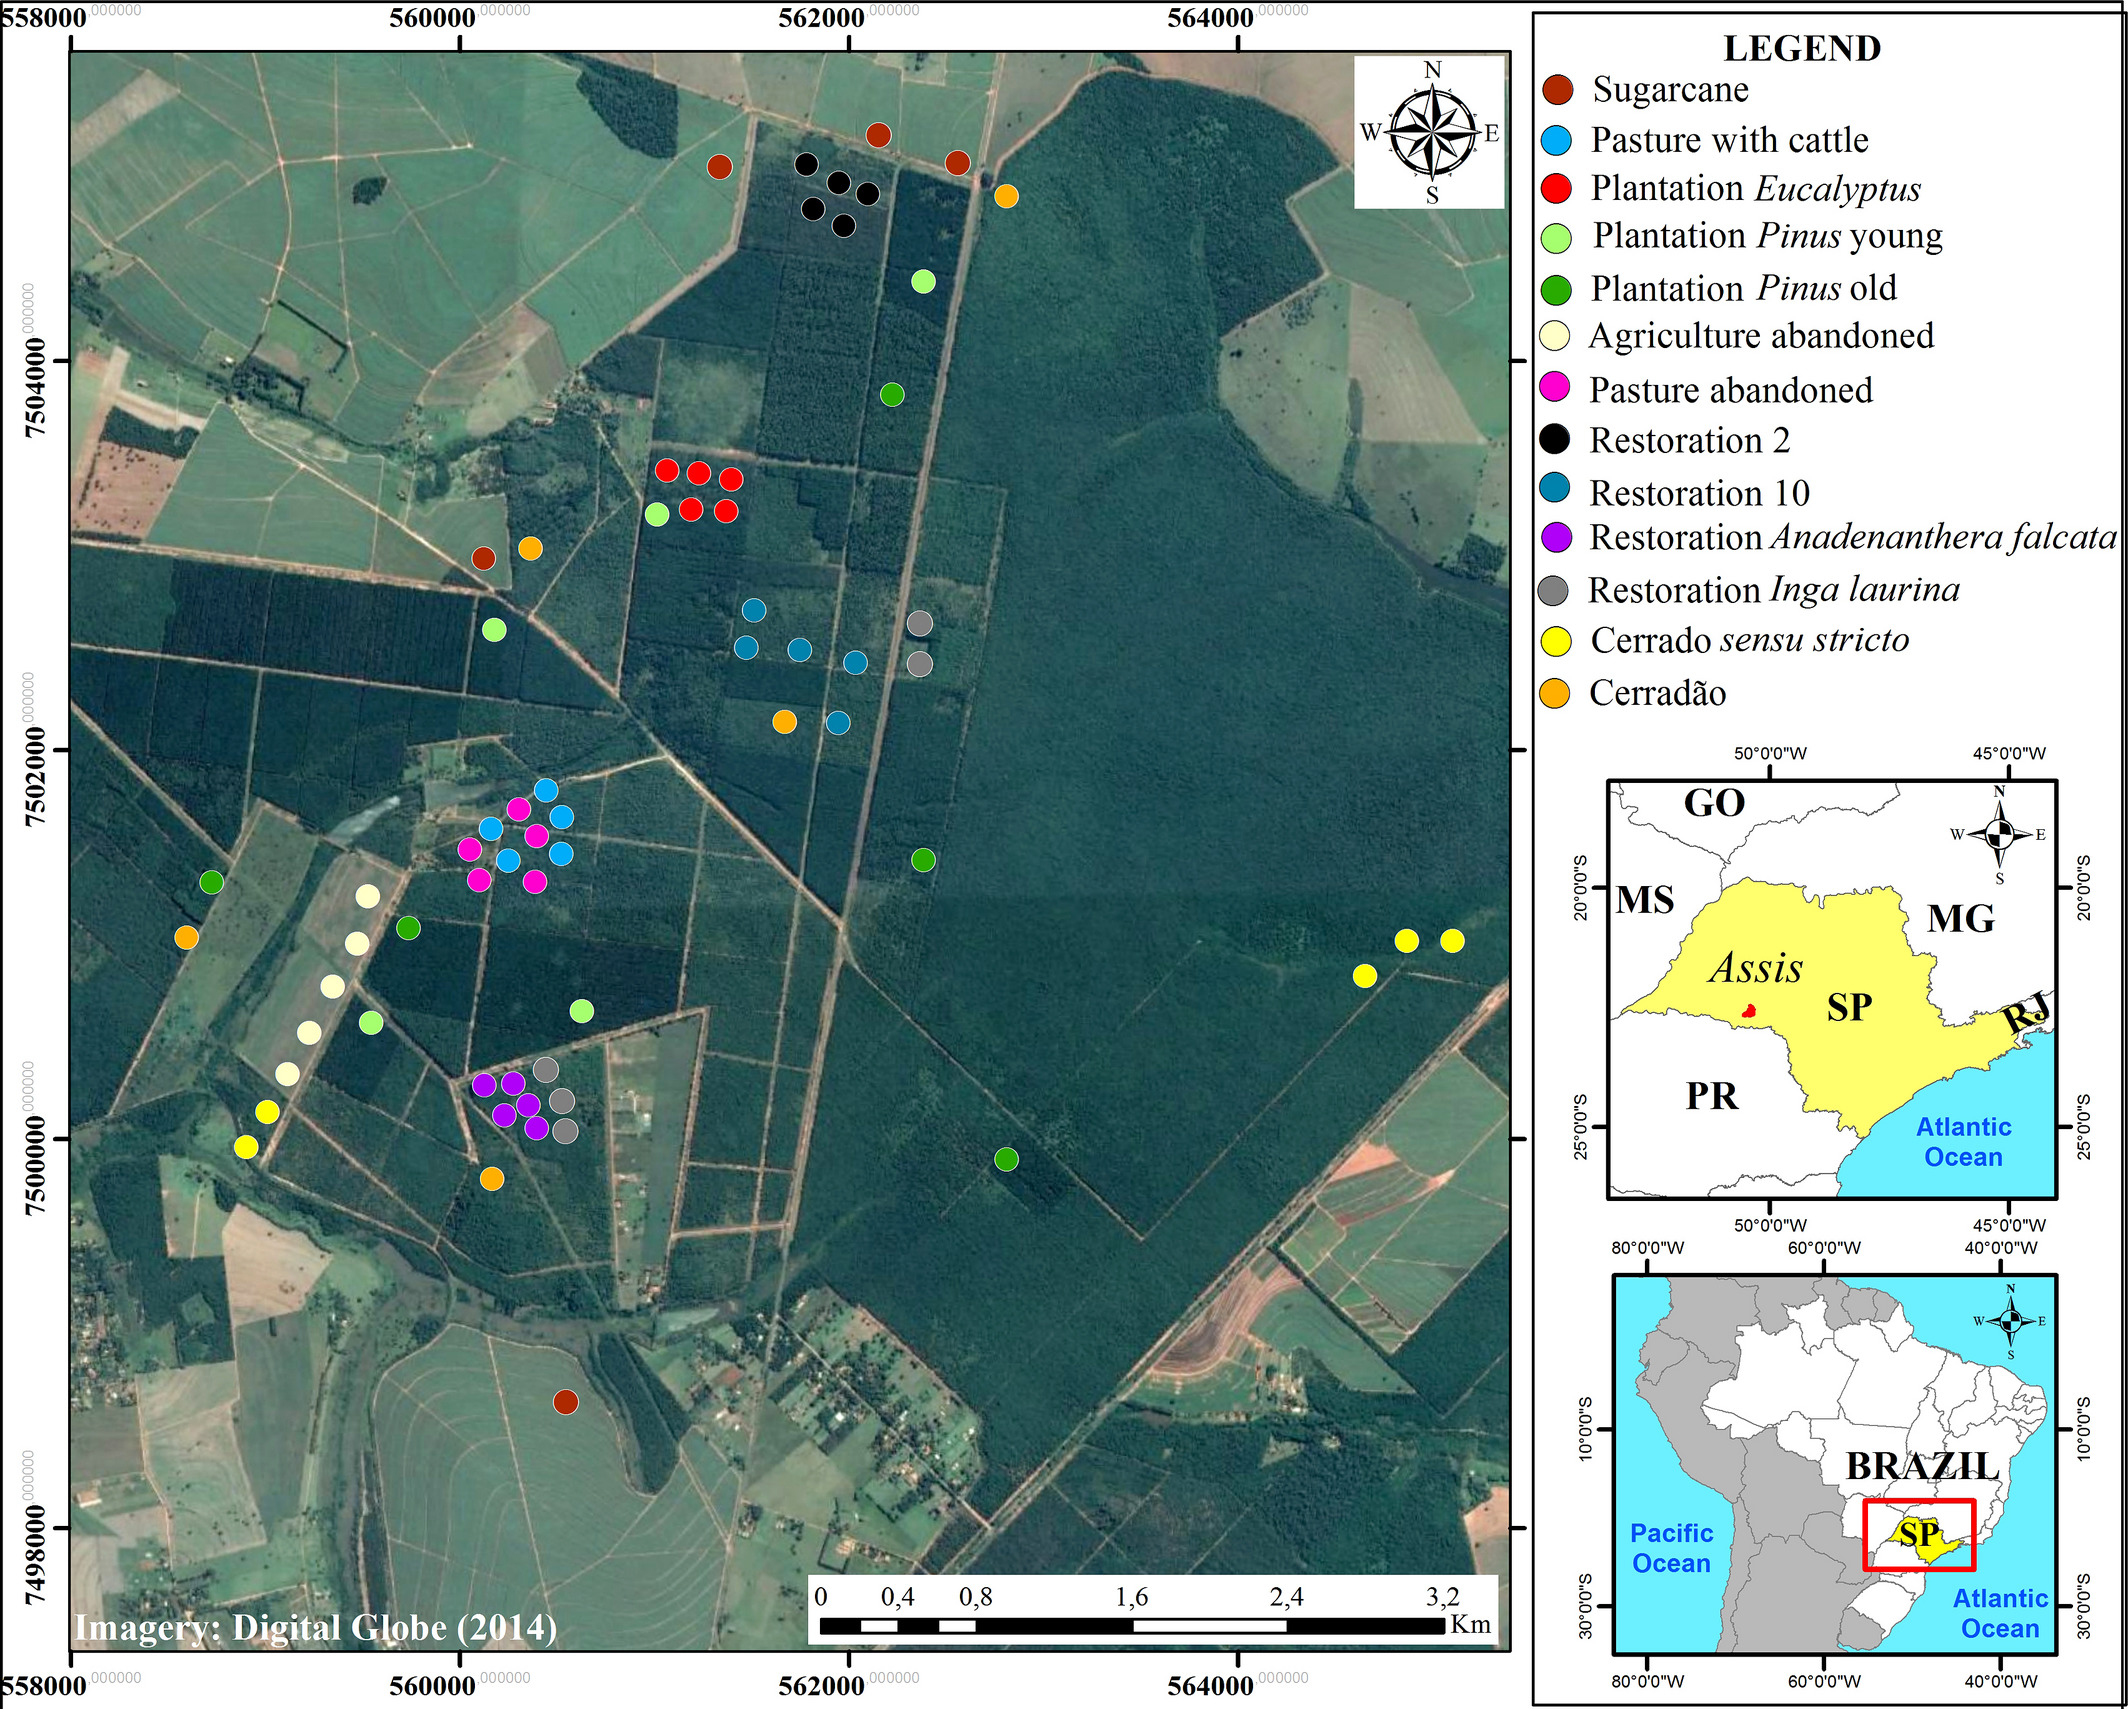Click the 'MS' state label

[x=1646, y=900]
